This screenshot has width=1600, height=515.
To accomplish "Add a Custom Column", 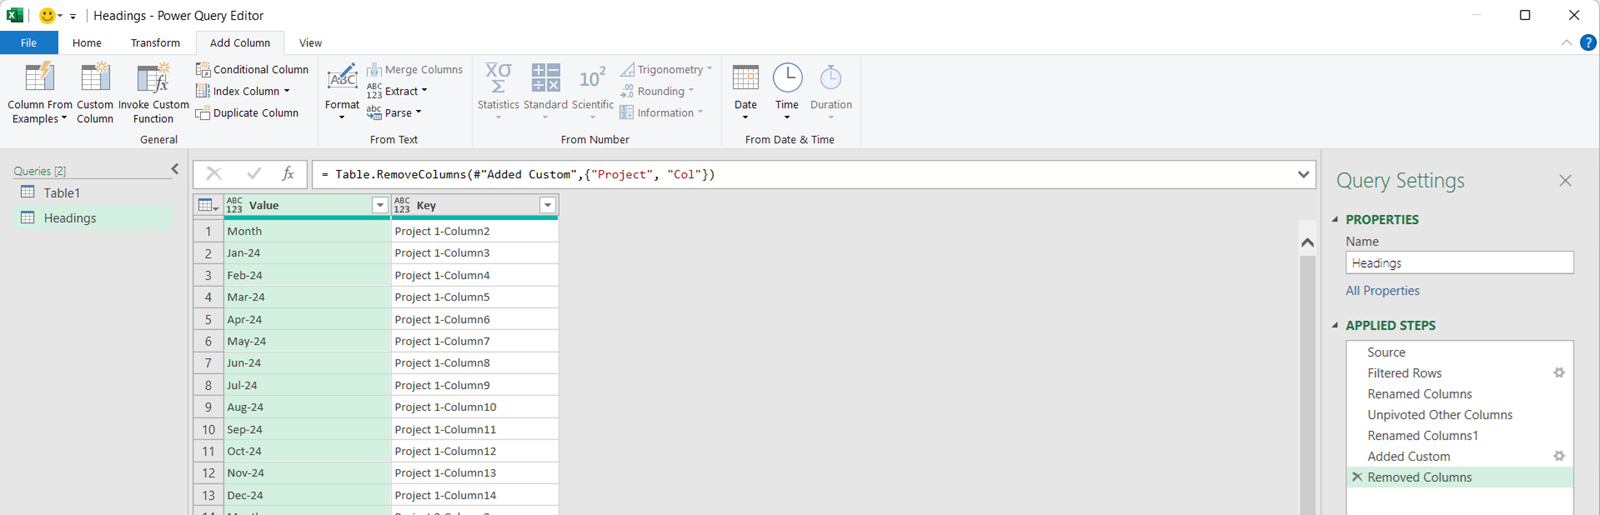I will pyautogui.click(x=95, y=92).
